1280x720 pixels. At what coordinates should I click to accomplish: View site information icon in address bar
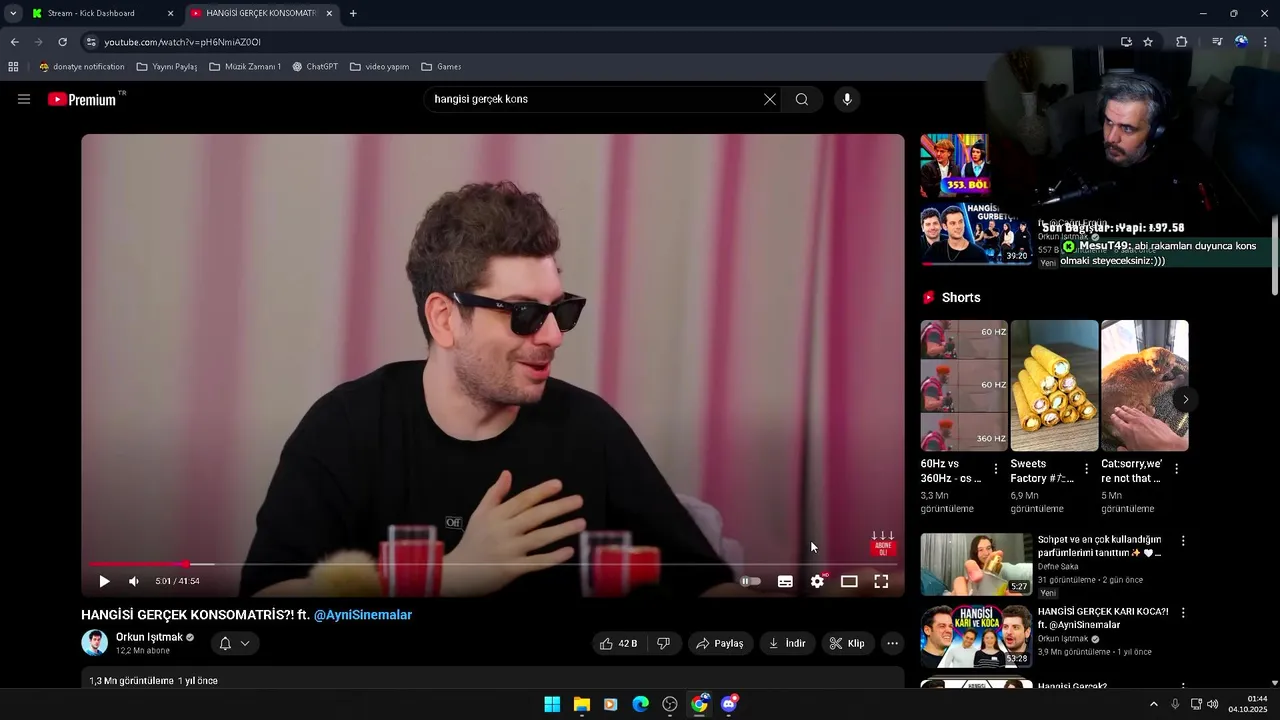click(x=91, y=42)
